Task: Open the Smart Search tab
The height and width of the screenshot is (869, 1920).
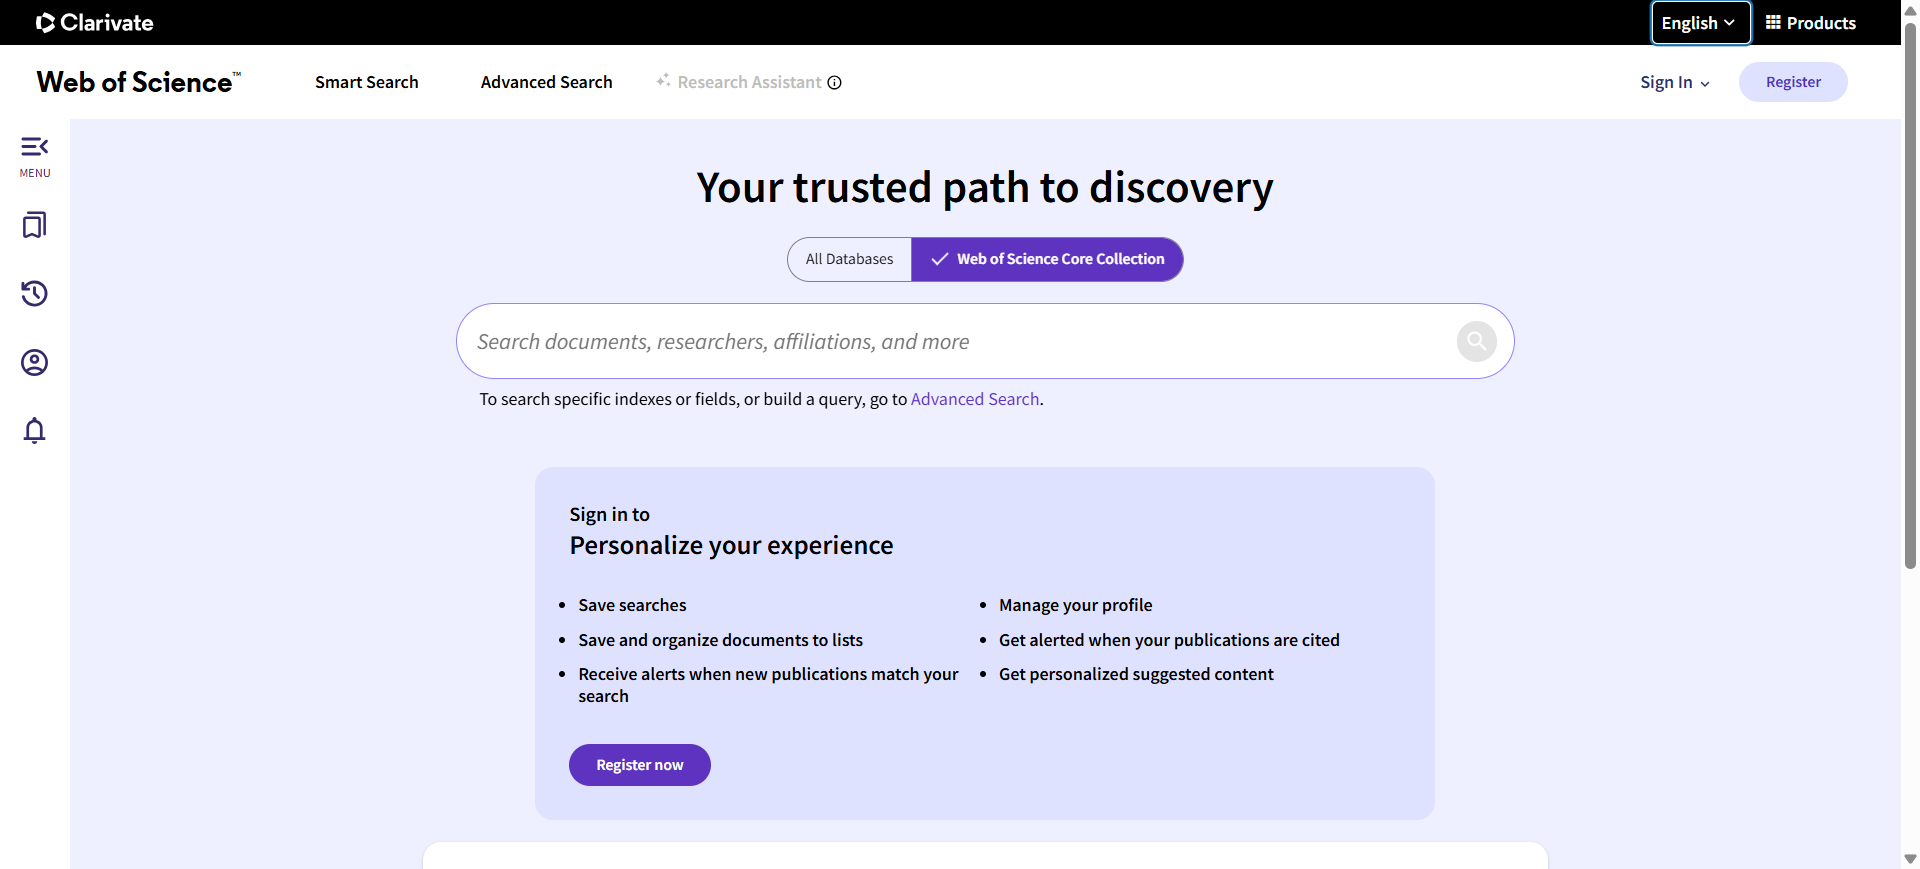Action: click(367, 82)
